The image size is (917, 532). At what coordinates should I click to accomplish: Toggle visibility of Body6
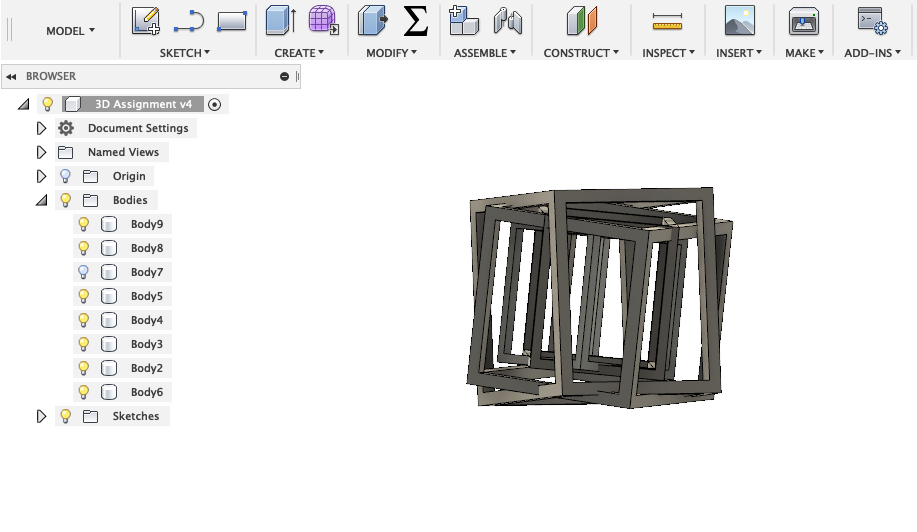[84, 392]
